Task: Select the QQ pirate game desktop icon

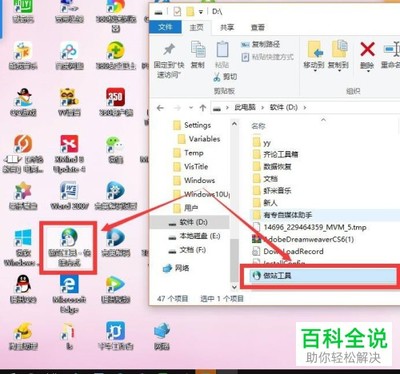Action: pyautogui.click(x=23, y=102)
